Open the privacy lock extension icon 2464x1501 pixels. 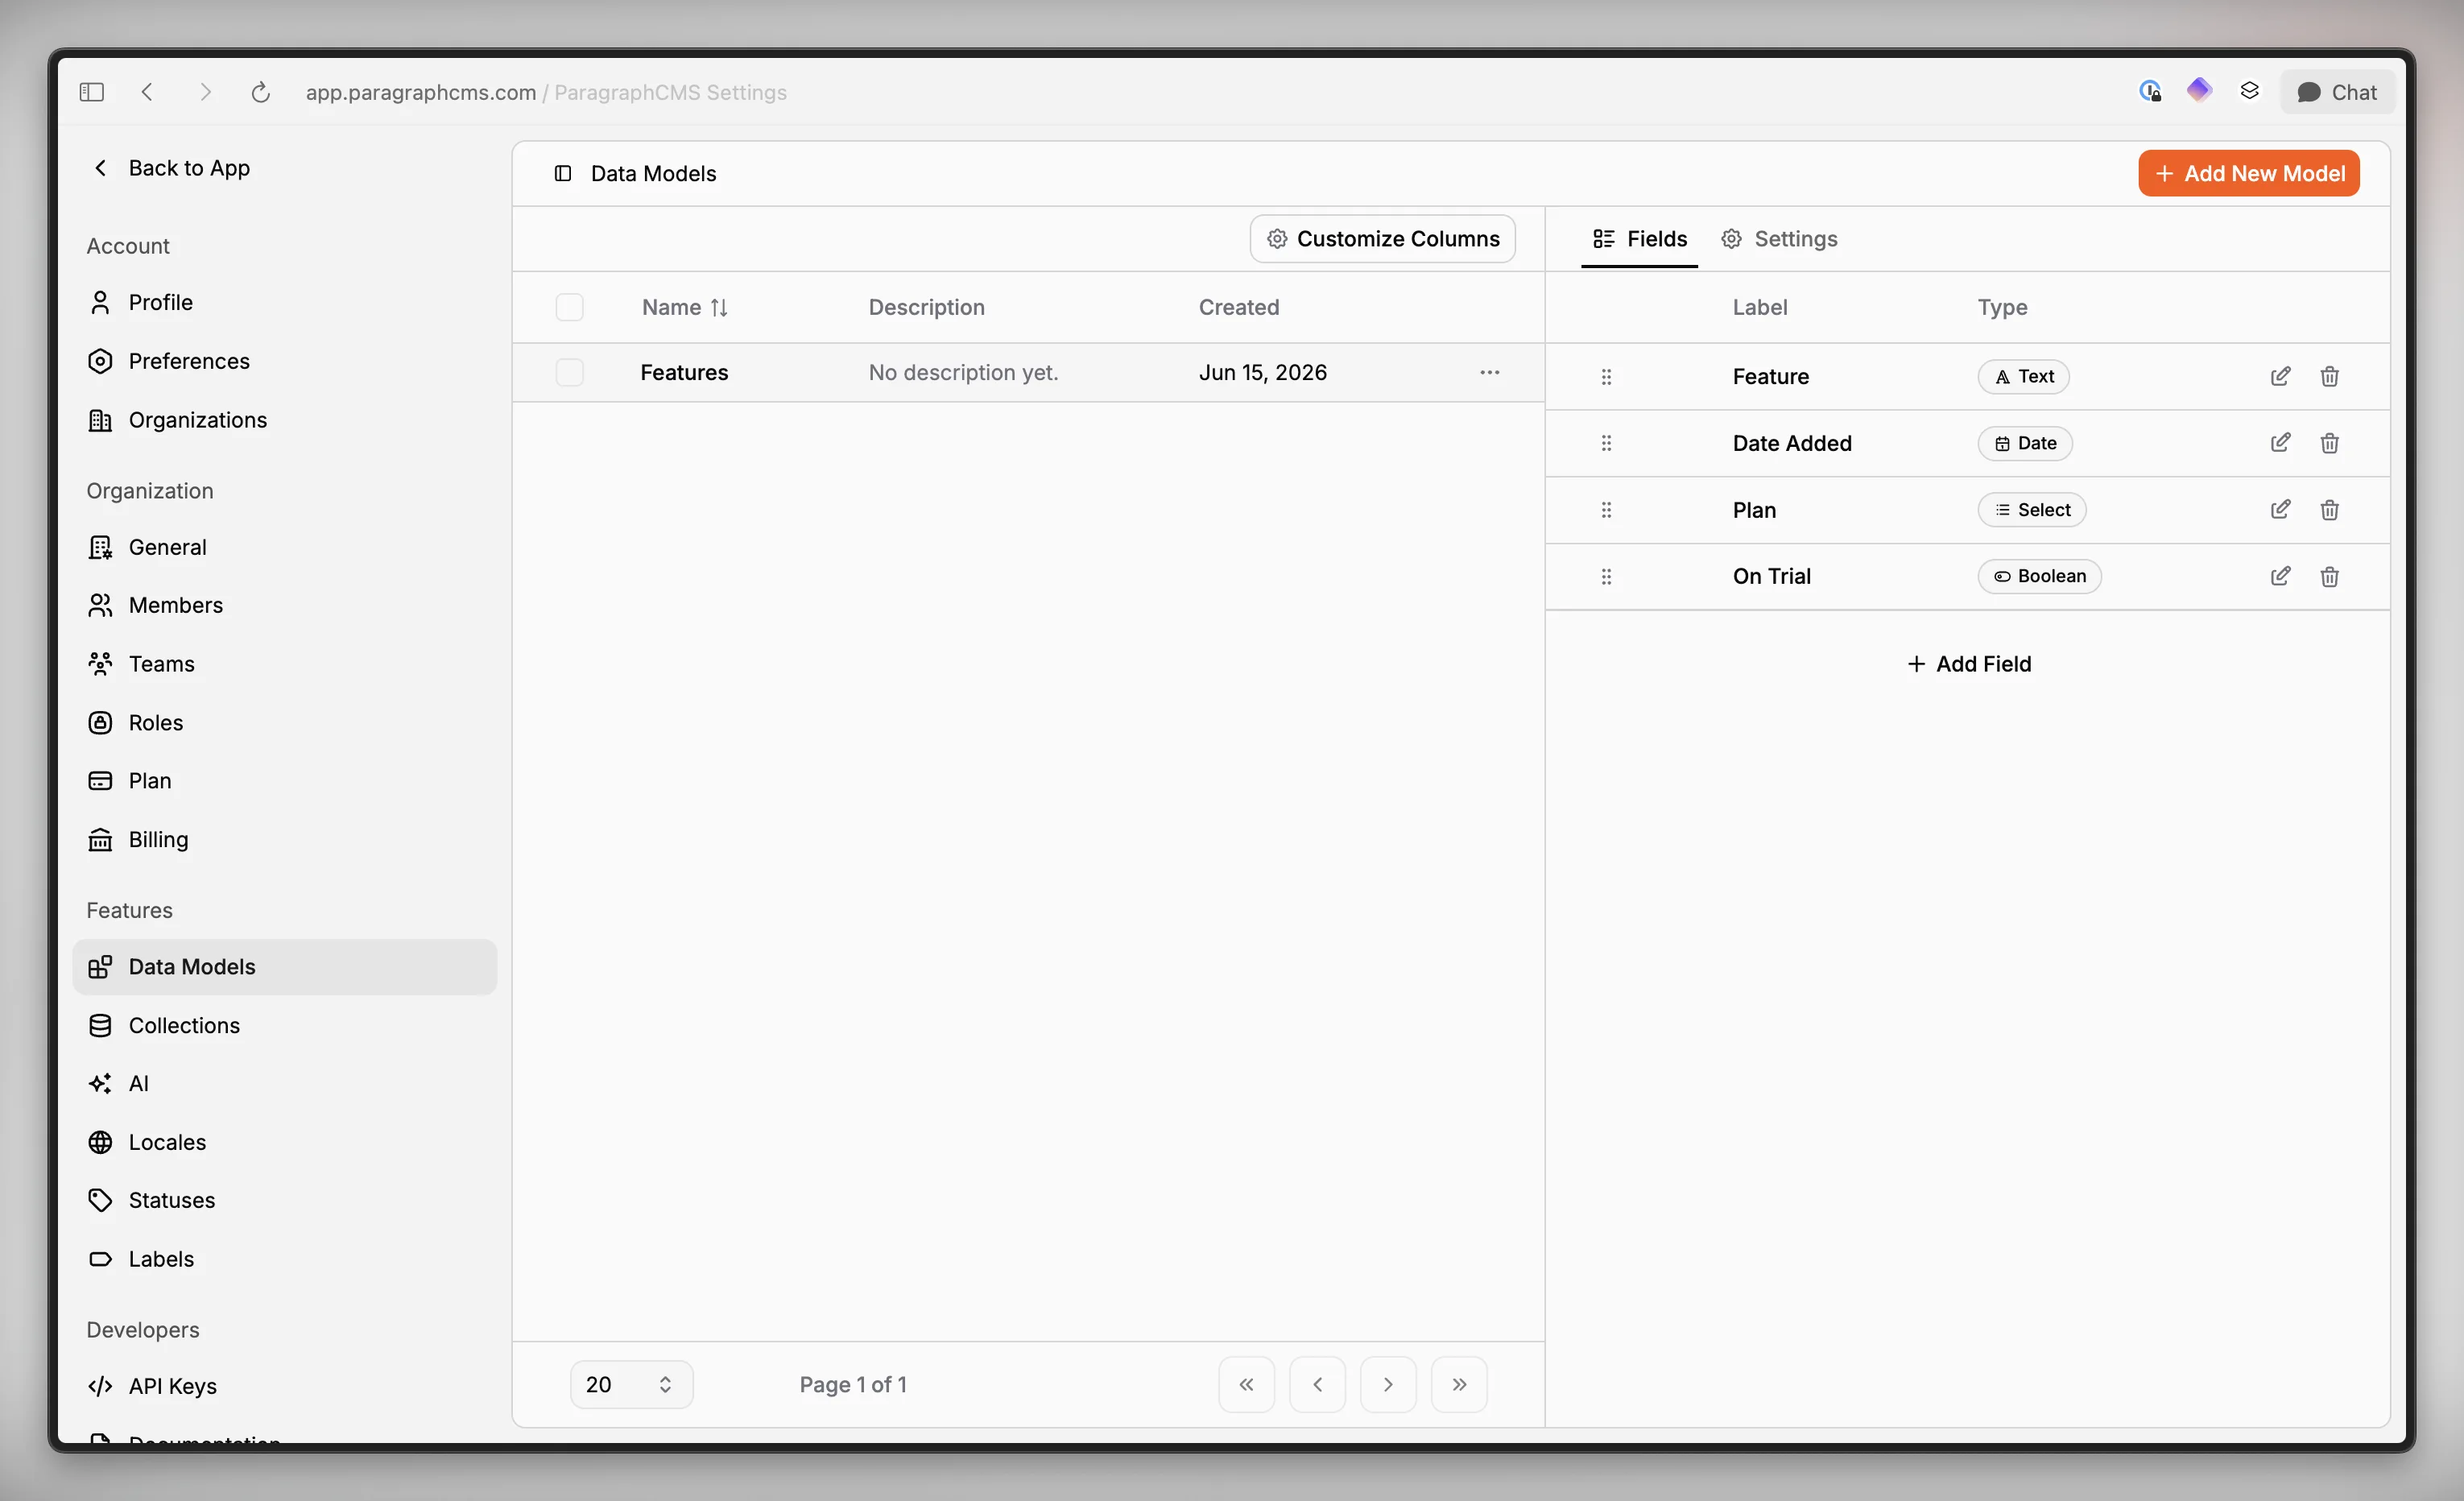2149,92
